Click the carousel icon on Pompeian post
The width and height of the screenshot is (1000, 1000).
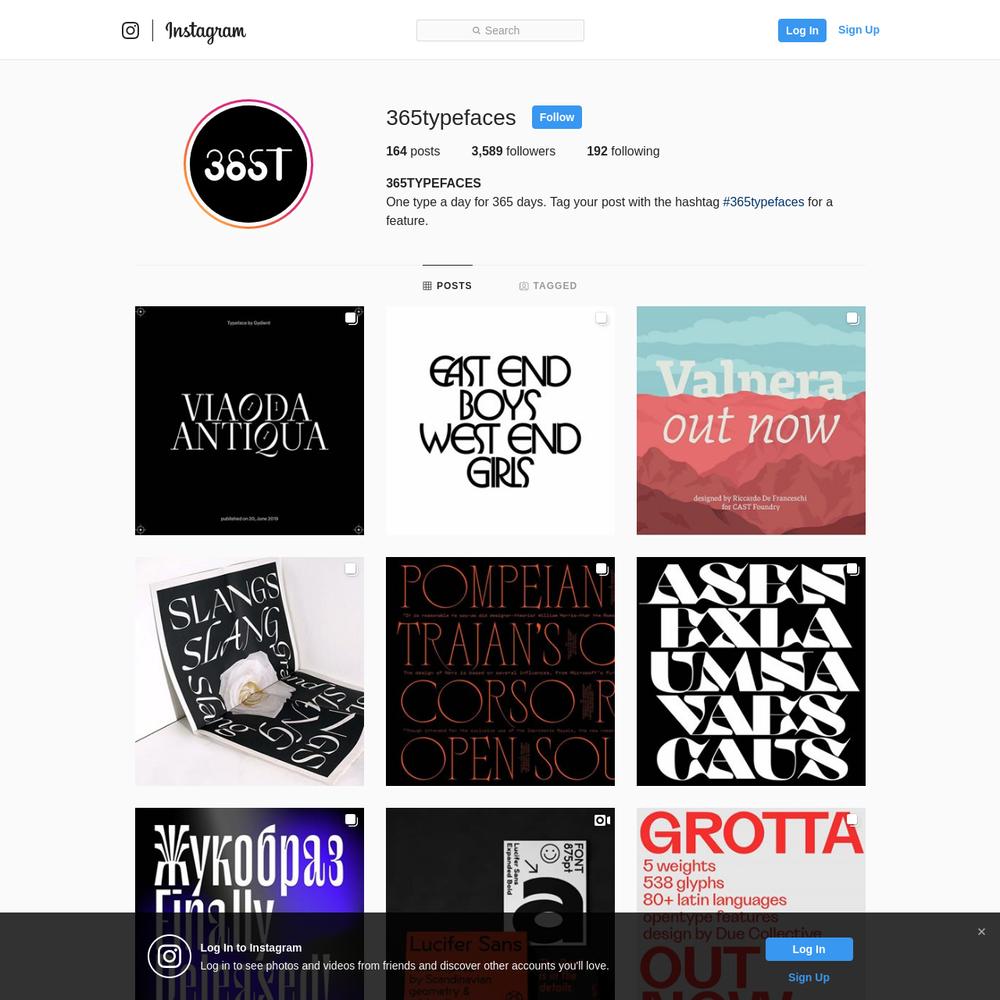pos(602,569)
